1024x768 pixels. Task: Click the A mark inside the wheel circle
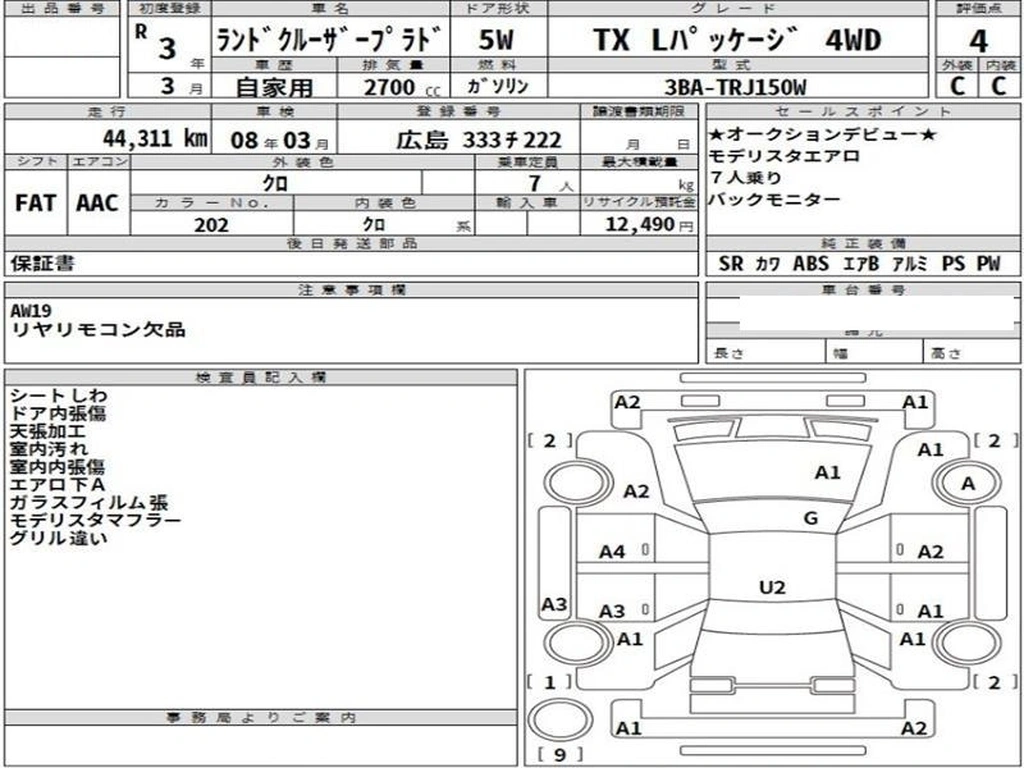click(x=968, y=484)
